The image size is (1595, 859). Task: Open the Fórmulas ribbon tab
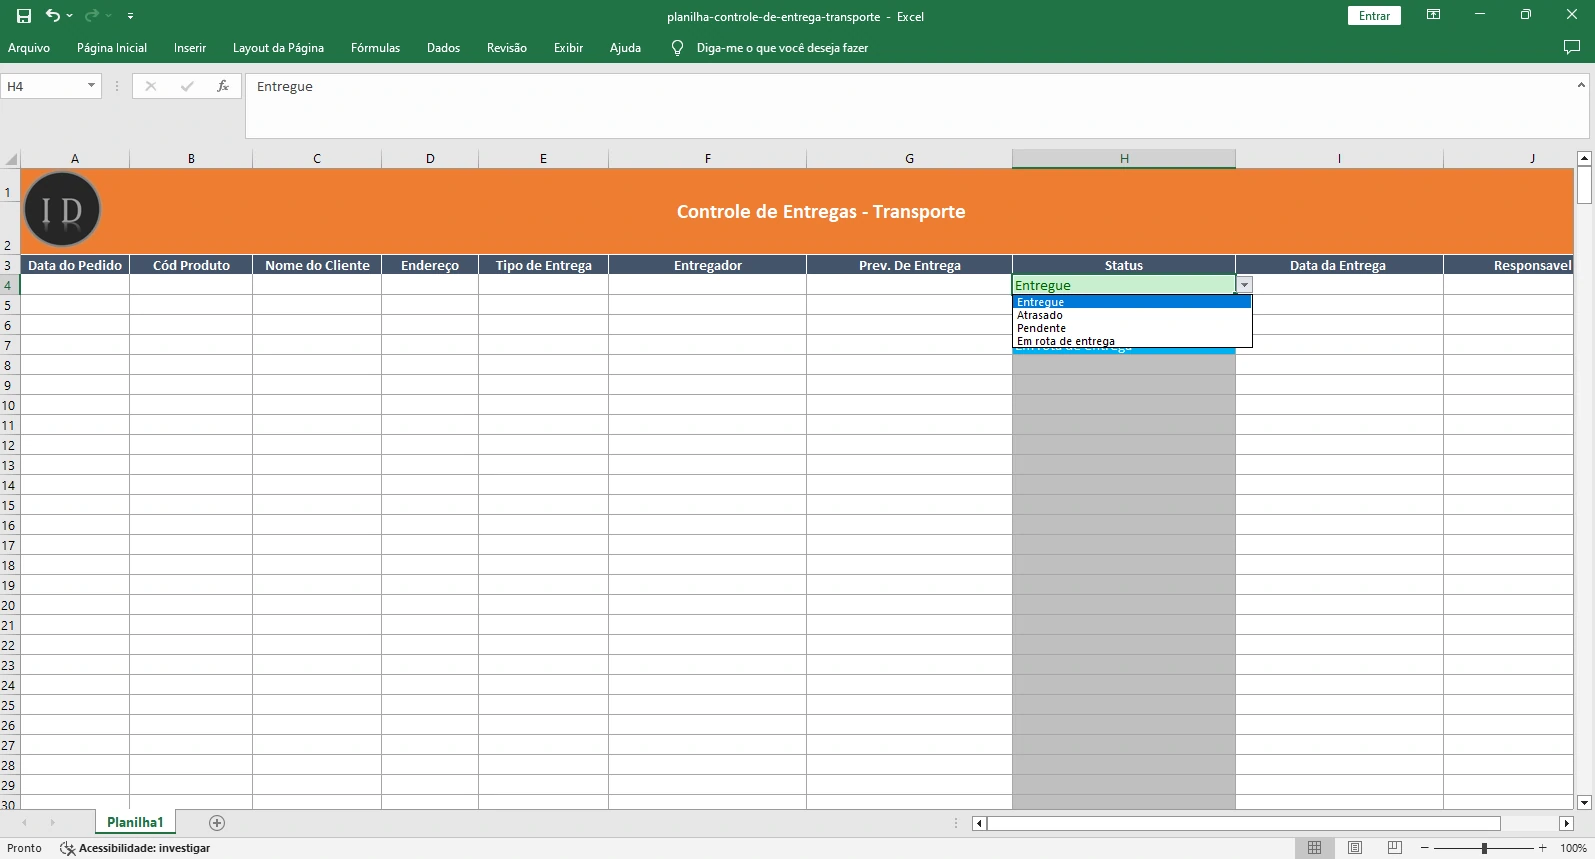[375, 48]
